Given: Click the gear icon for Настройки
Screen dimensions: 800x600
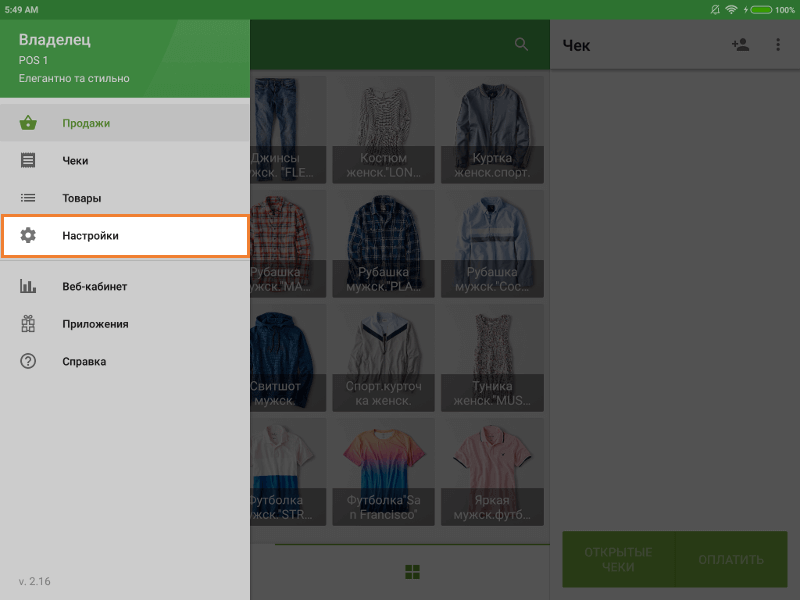Looking at the screenshot, I should (28, 235).
